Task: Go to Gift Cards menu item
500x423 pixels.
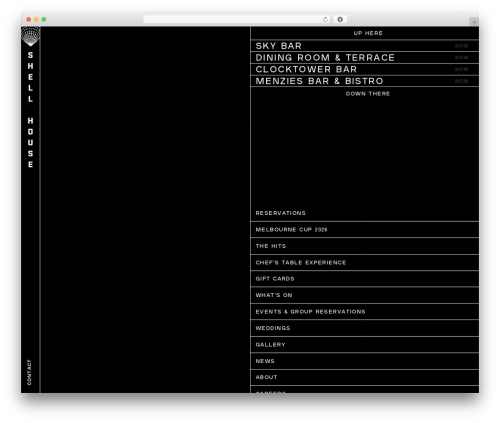Action: [365, 279]
